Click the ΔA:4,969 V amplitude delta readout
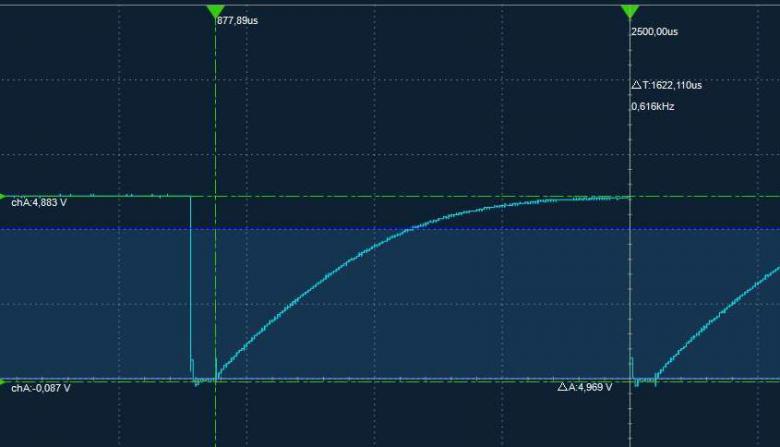The width and height of the screenshot is (780, 447). (x=585, y=387)
